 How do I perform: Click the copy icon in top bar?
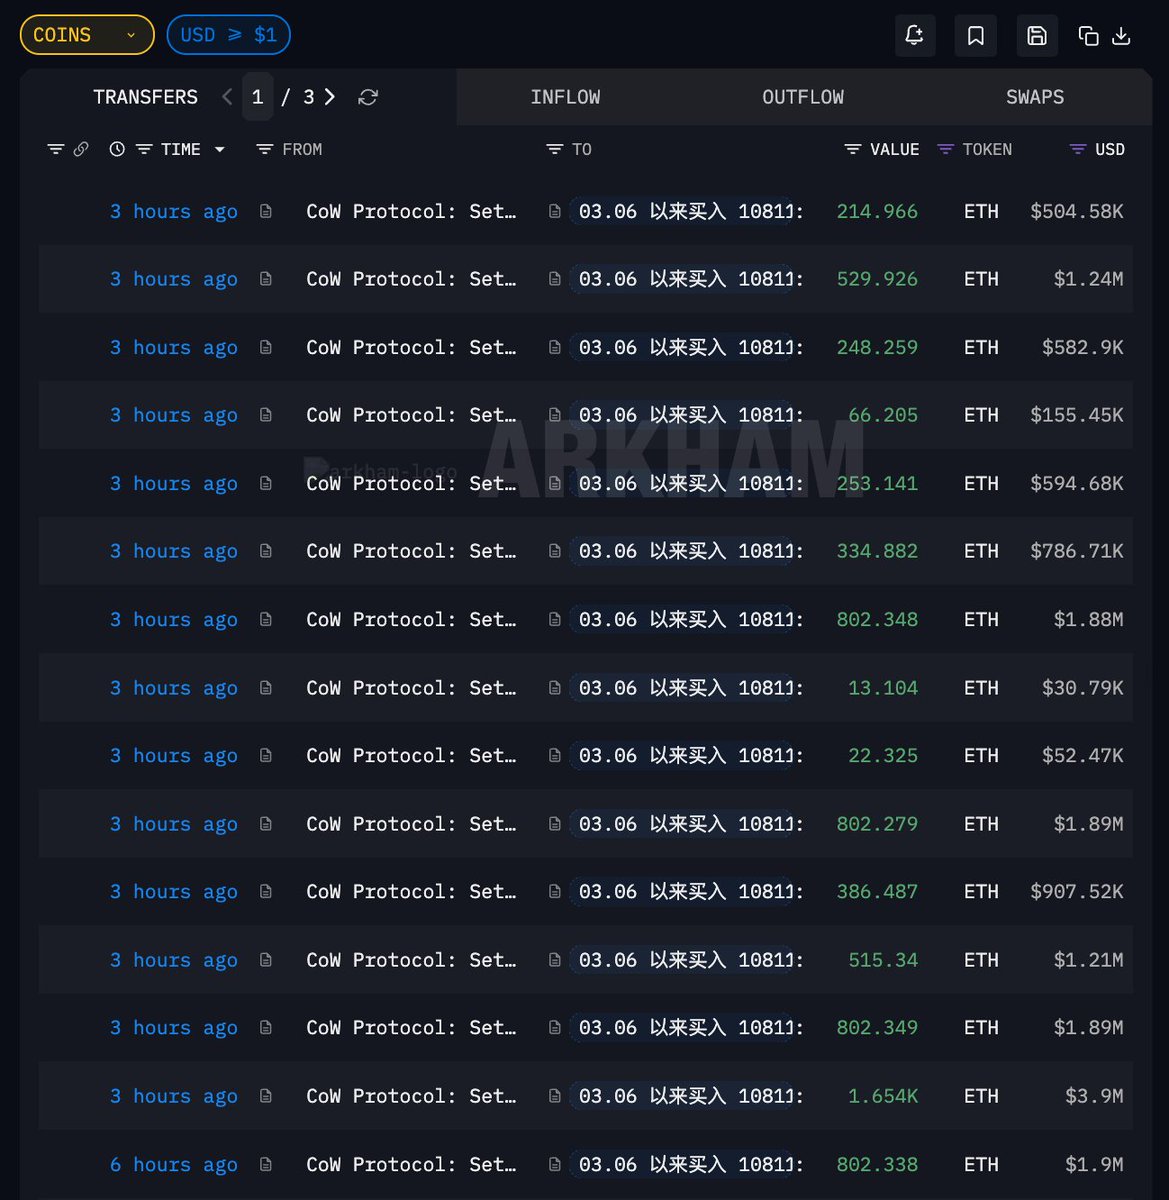[x=1088, y=36]
